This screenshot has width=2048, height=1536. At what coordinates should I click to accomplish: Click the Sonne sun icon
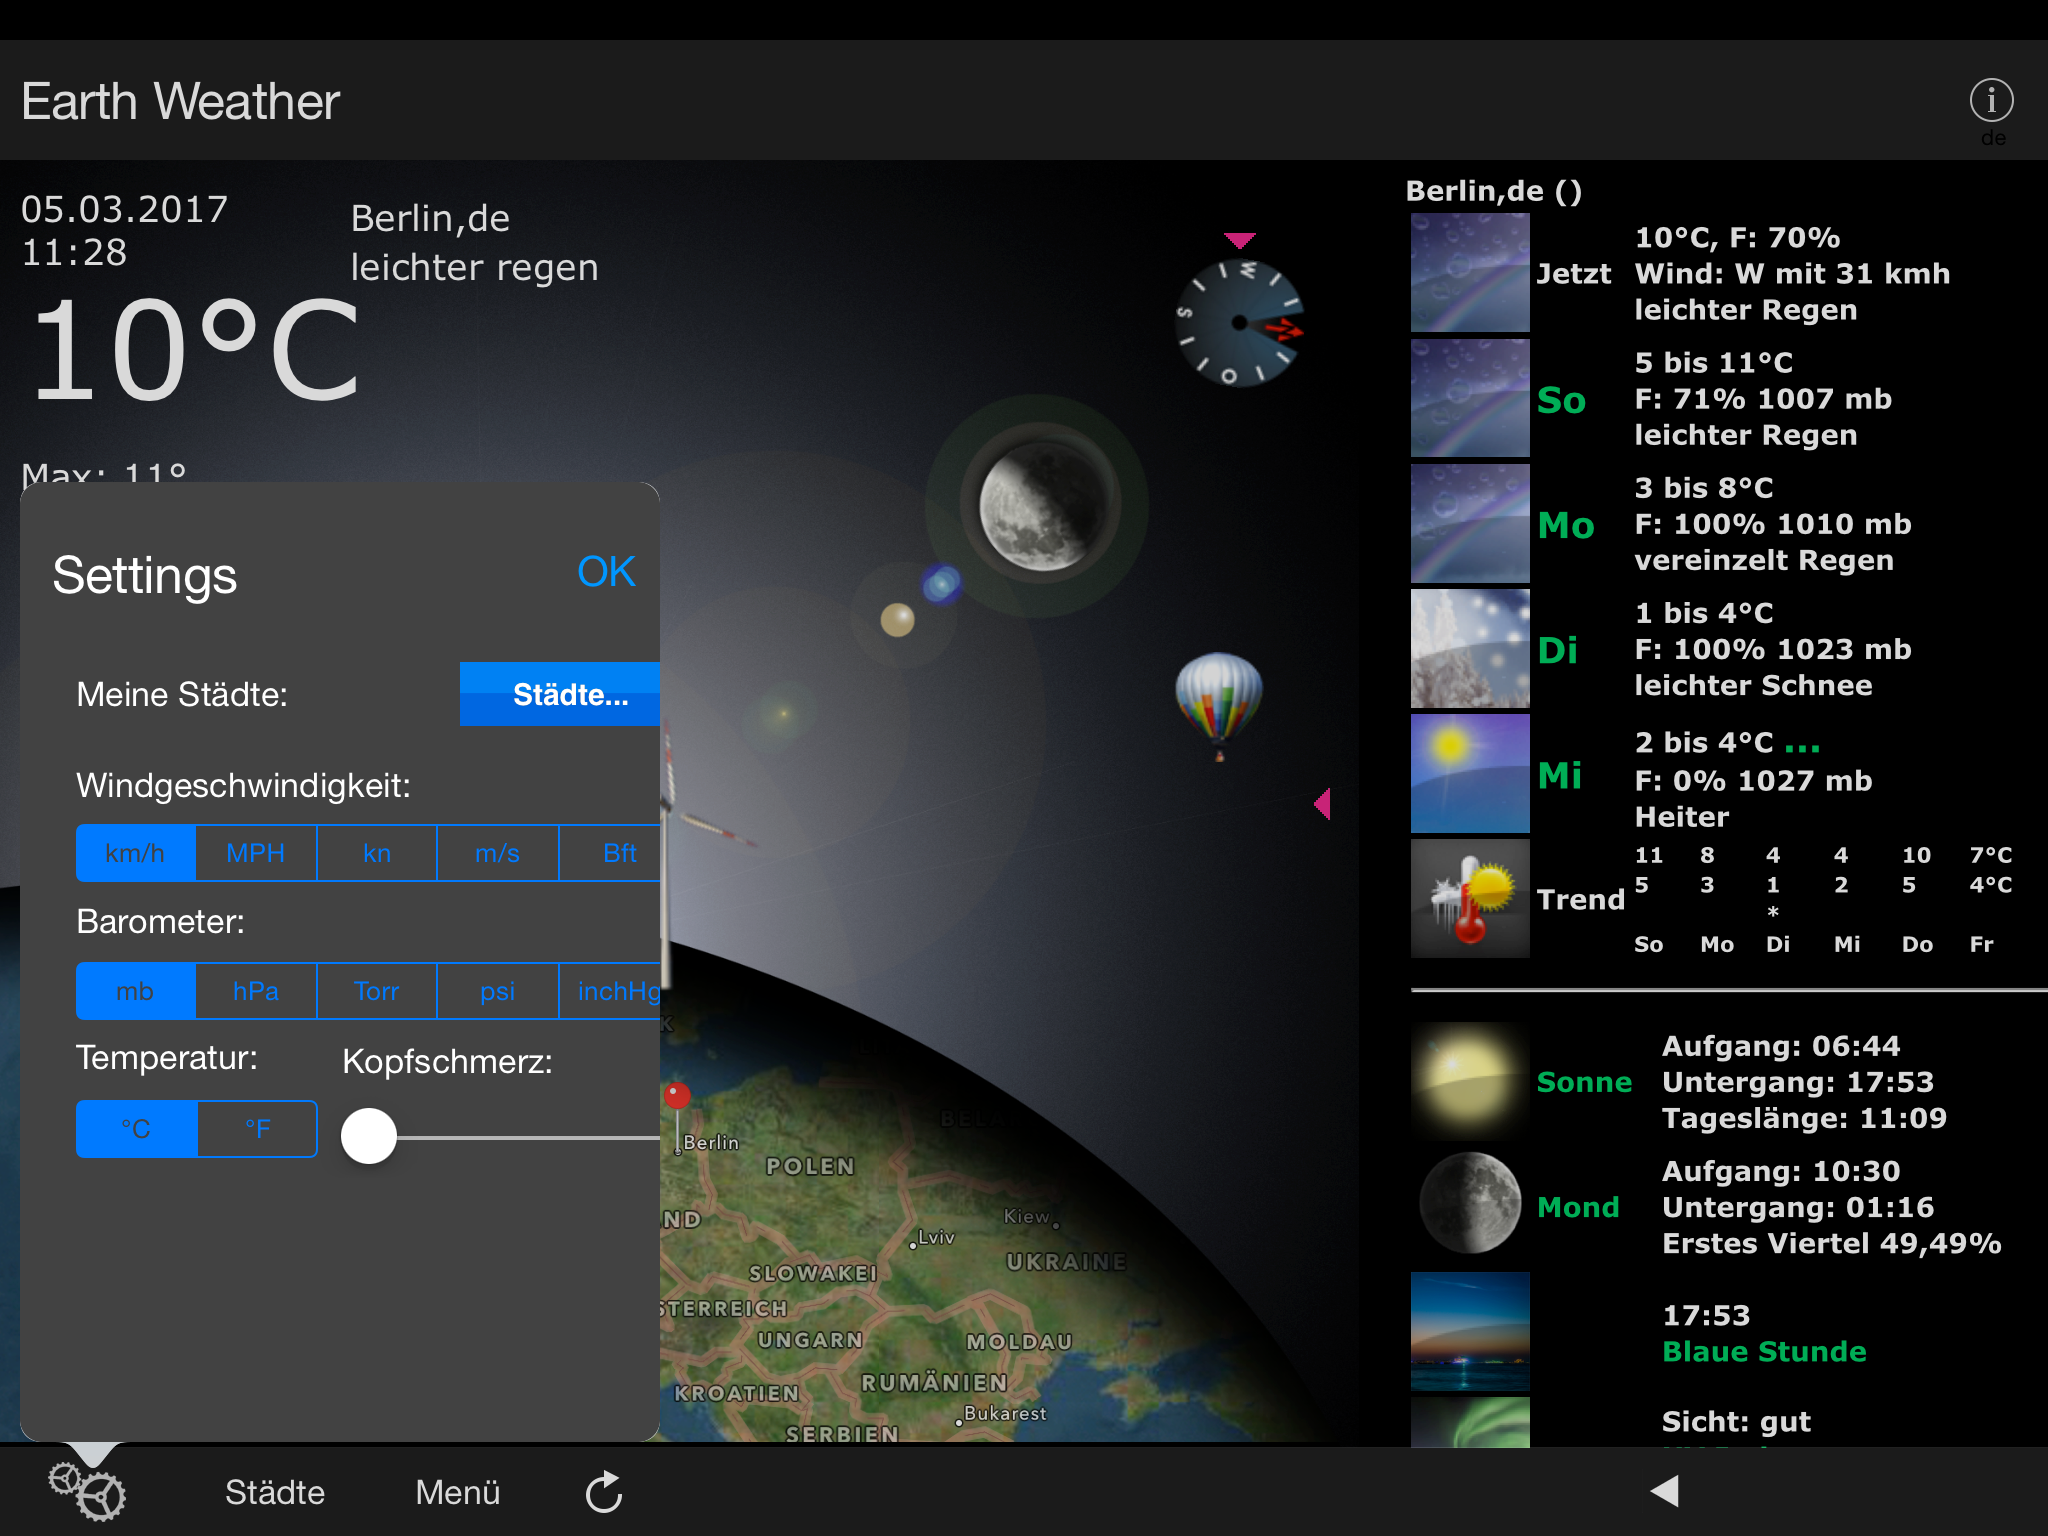[1470, 1081]
